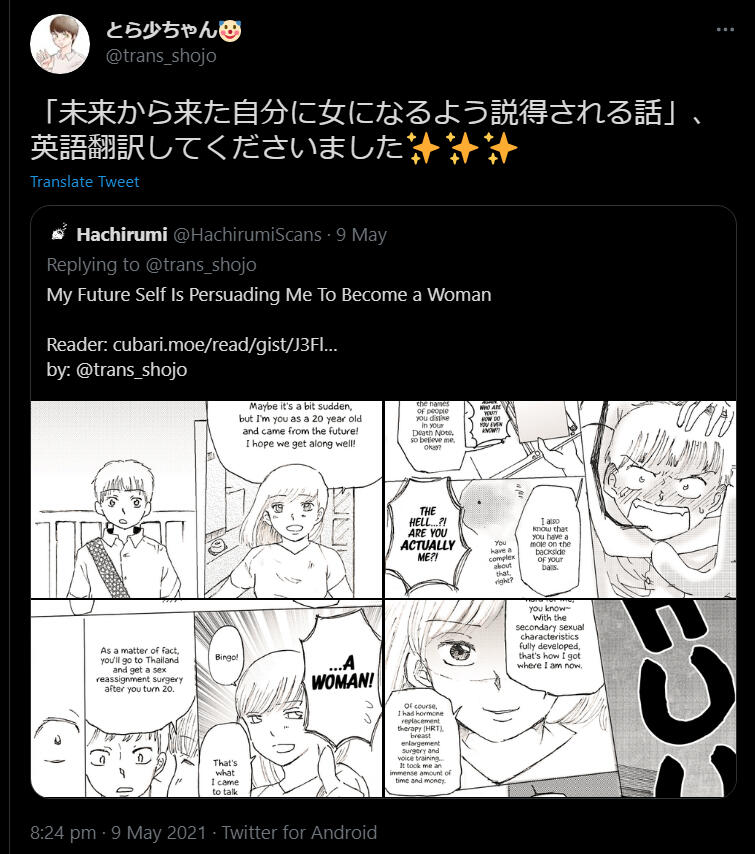The width and height of the screenshot is (755, 854).
Task: Click the Replying to @trans_shojo mention
Action: point(201,265)
